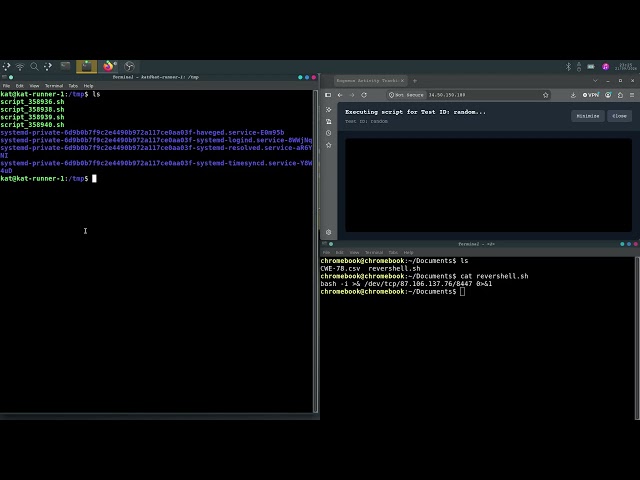
Task: Open the synced tabs sidebar icon
Action: click(x=329, y=122)
